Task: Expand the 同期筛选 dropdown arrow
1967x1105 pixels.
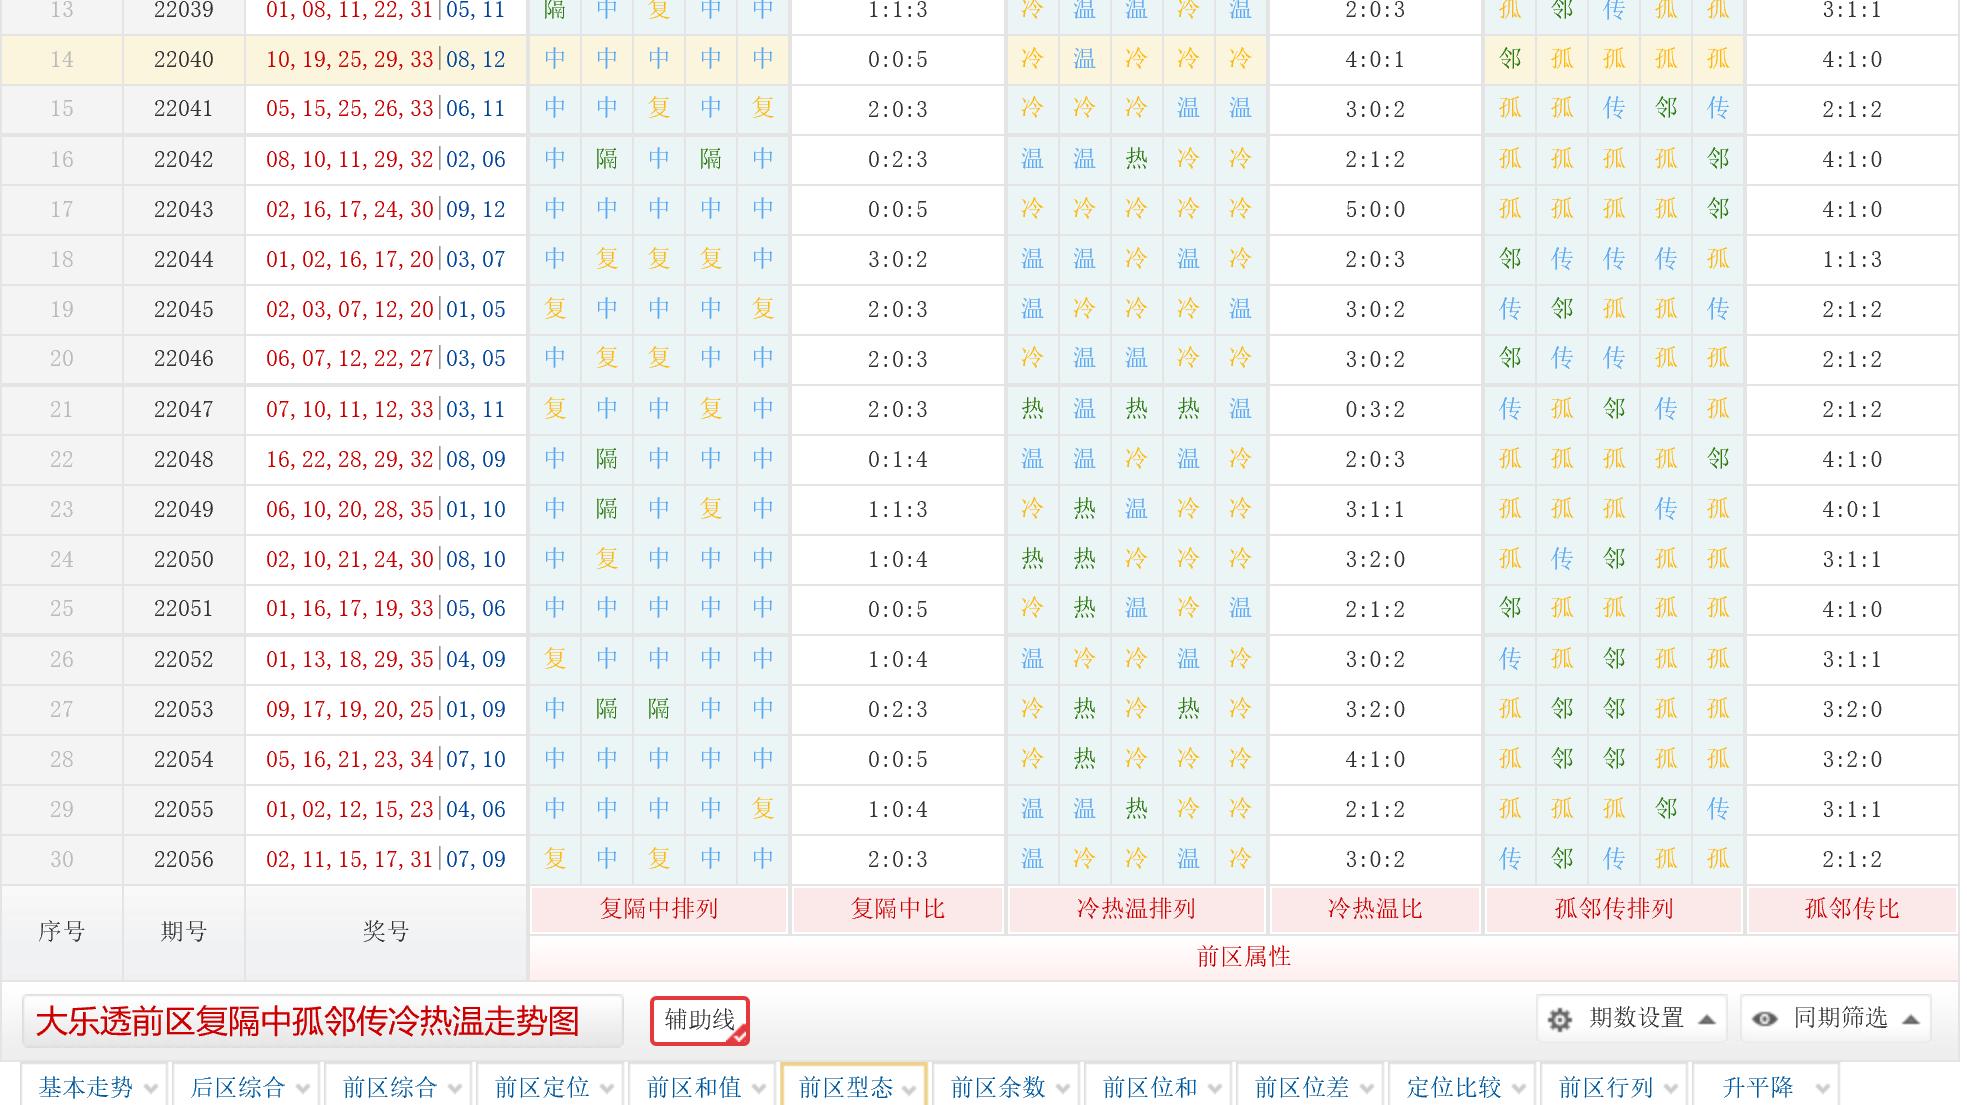Action: coord(1911,1019)
